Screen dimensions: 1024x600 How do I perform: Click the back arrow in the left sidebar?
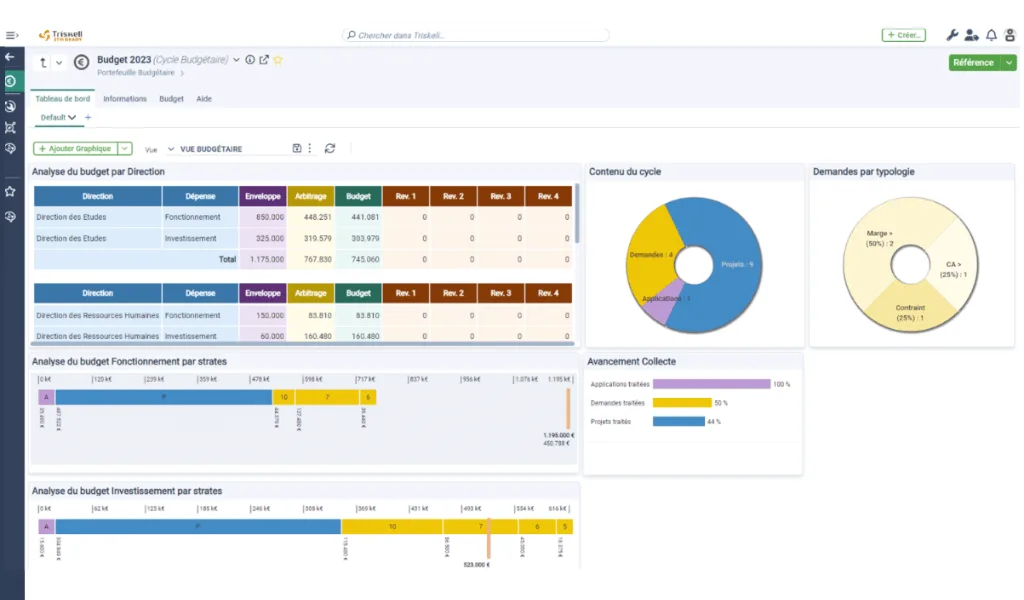[10, 57]
